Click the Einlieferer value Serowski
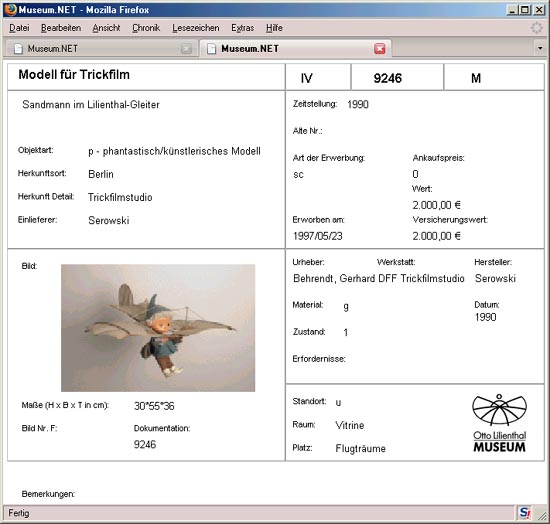 pos(109,220)
